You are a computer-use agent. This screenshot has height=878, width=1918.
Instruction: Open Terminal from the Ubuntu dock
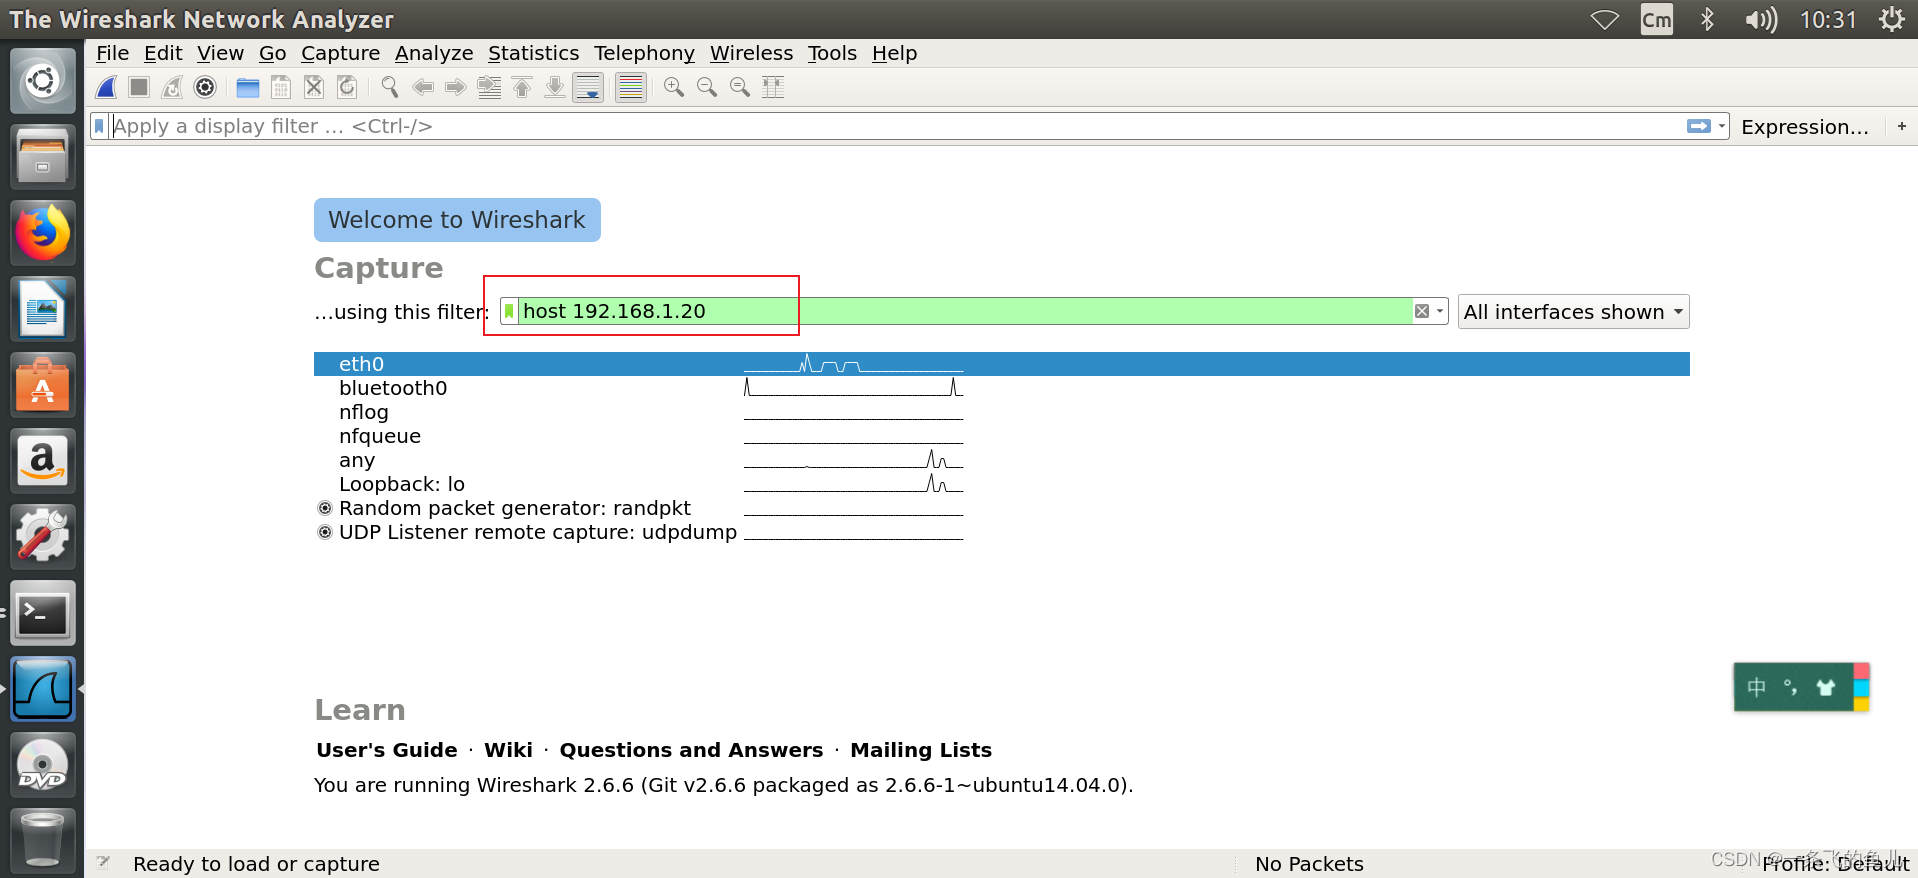pos(43,613)
